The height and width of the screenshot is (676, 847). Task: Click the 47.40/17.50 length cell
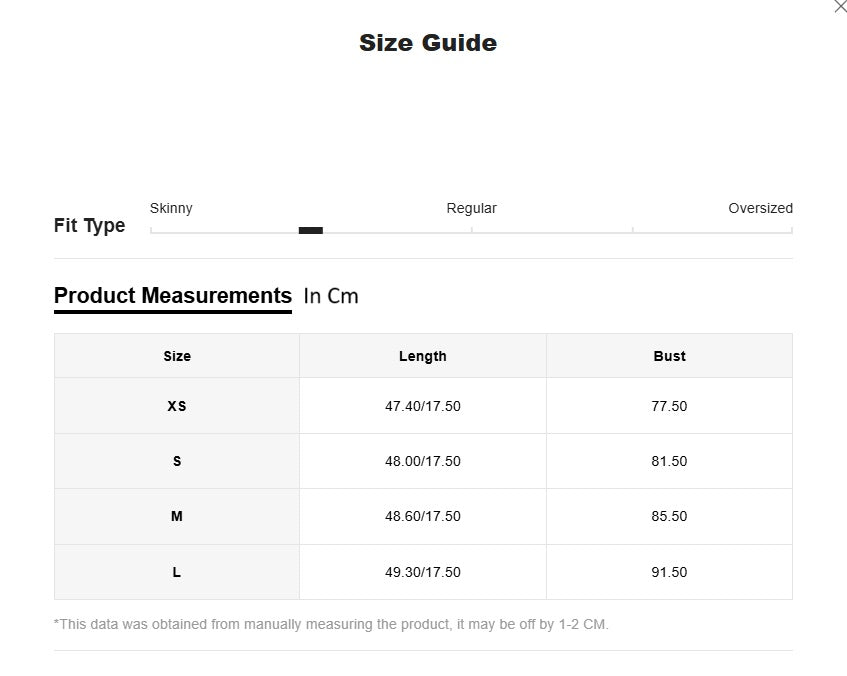pyautogui.click(x=422, y=406)
